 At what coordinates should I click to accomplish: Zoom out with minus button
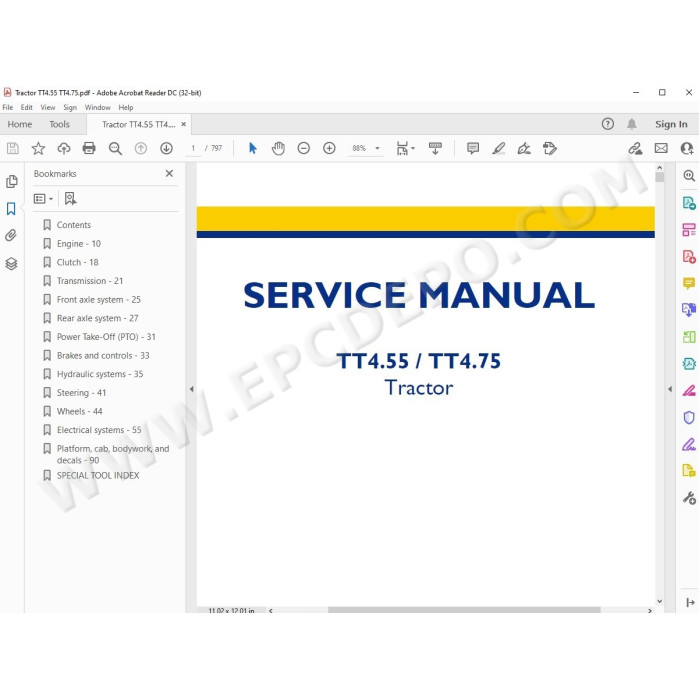304,148
